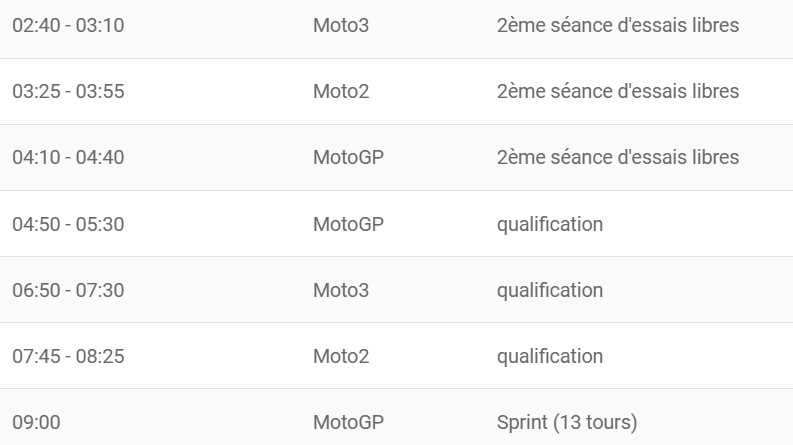Click MotoGP in the 04:50 row
793x445 pixels.
click(348, 224)
